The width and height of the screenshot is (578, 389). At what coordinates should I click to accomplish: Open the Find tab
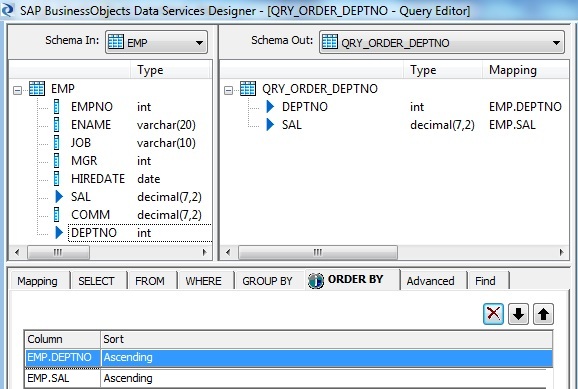click(485, 281)
